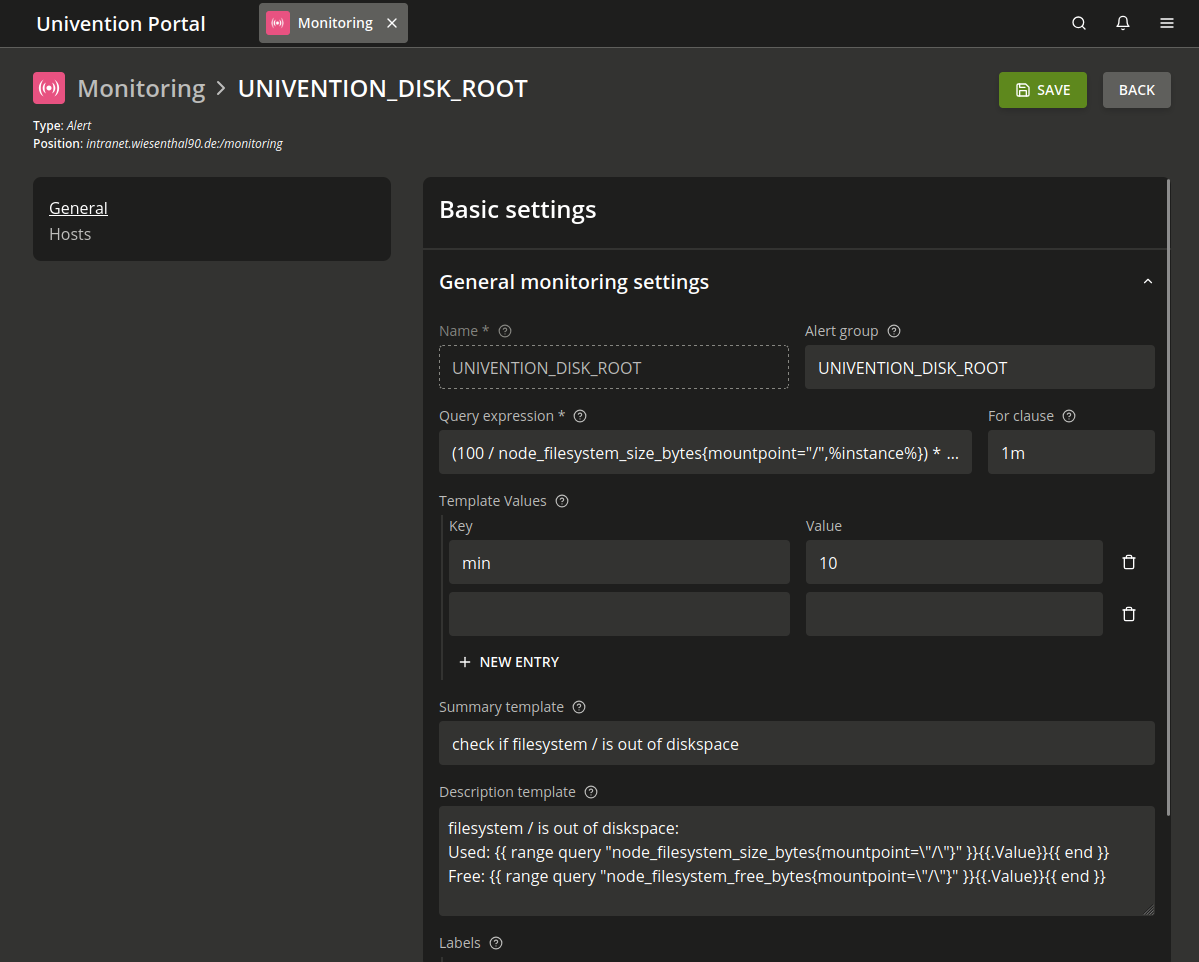
Task: Grab the Description textarea resize handle
Action: (x=1149, y=910)
